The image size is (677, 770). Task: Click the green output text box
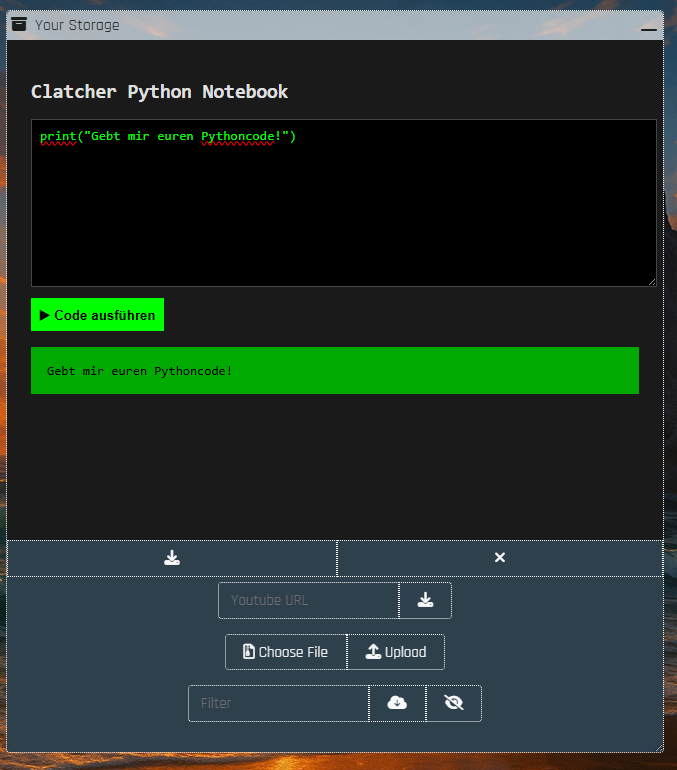pyautogui.click(x=335, y=371)
